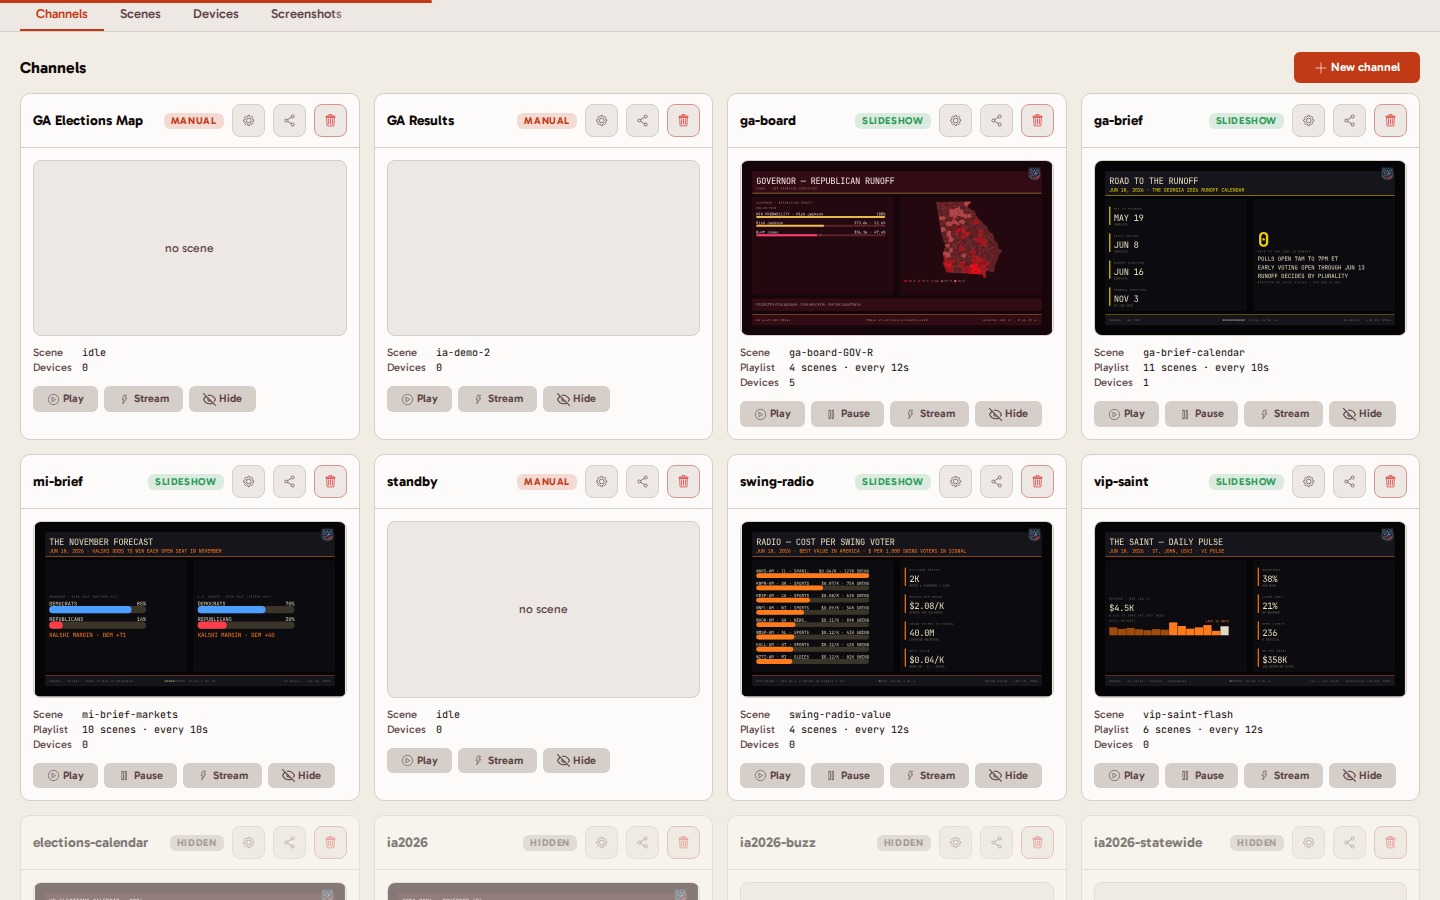Click the GA Elections Map MANUAL badge
Image resolution: width=1440 pixels, height=900 pixels.
(193, 121)
